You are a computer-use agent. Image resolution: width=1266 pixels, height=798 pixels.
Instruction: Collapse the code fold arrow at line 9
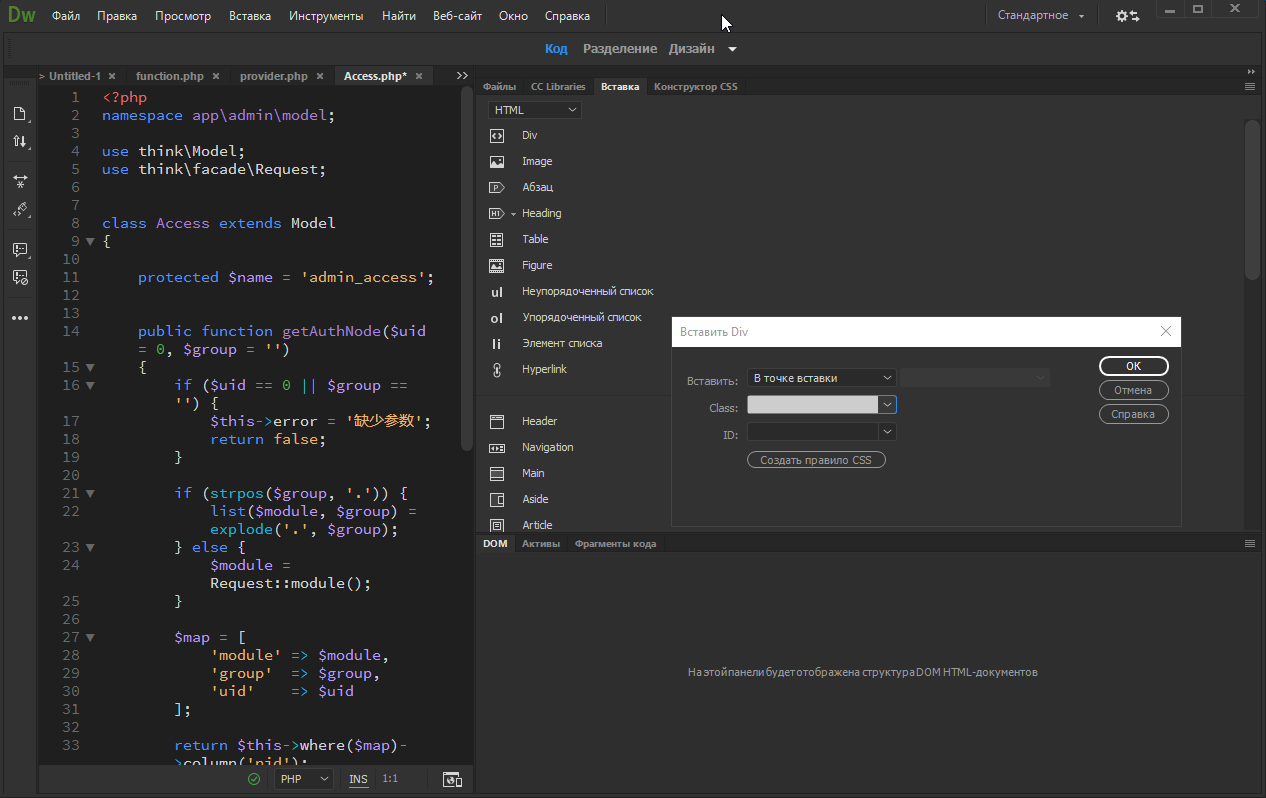tap(90, 241)
